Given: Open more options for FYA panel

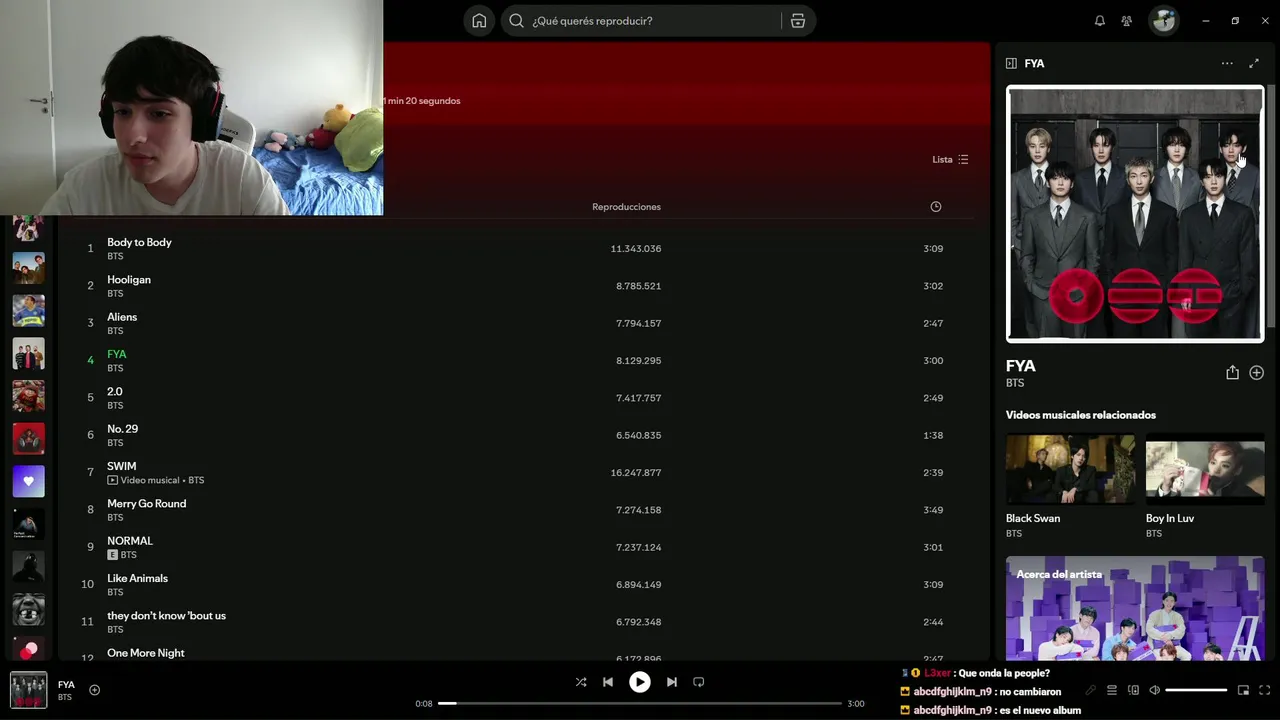Looking at the screenshot, I should click(x=1227, y=63).
